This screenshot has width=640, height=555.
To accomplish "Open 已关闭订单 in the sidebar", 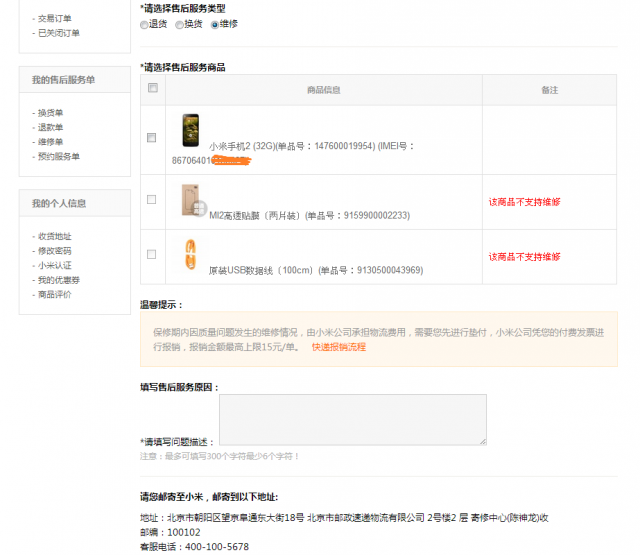I will 59,33.
